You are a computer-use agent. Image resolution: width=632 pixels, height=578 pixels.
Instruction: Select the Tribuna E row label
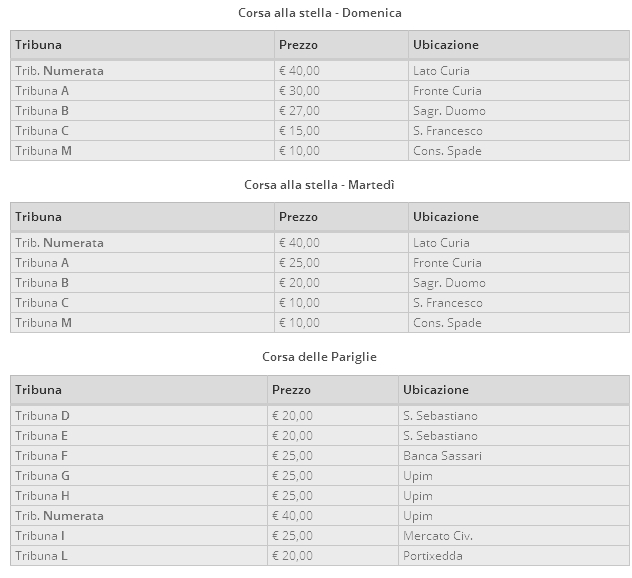(x=42, y=436)
